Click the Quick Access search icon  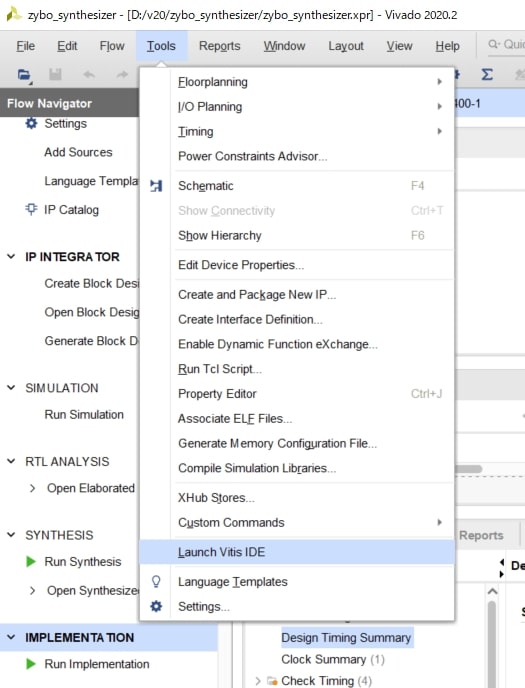(x=494, y=44)
